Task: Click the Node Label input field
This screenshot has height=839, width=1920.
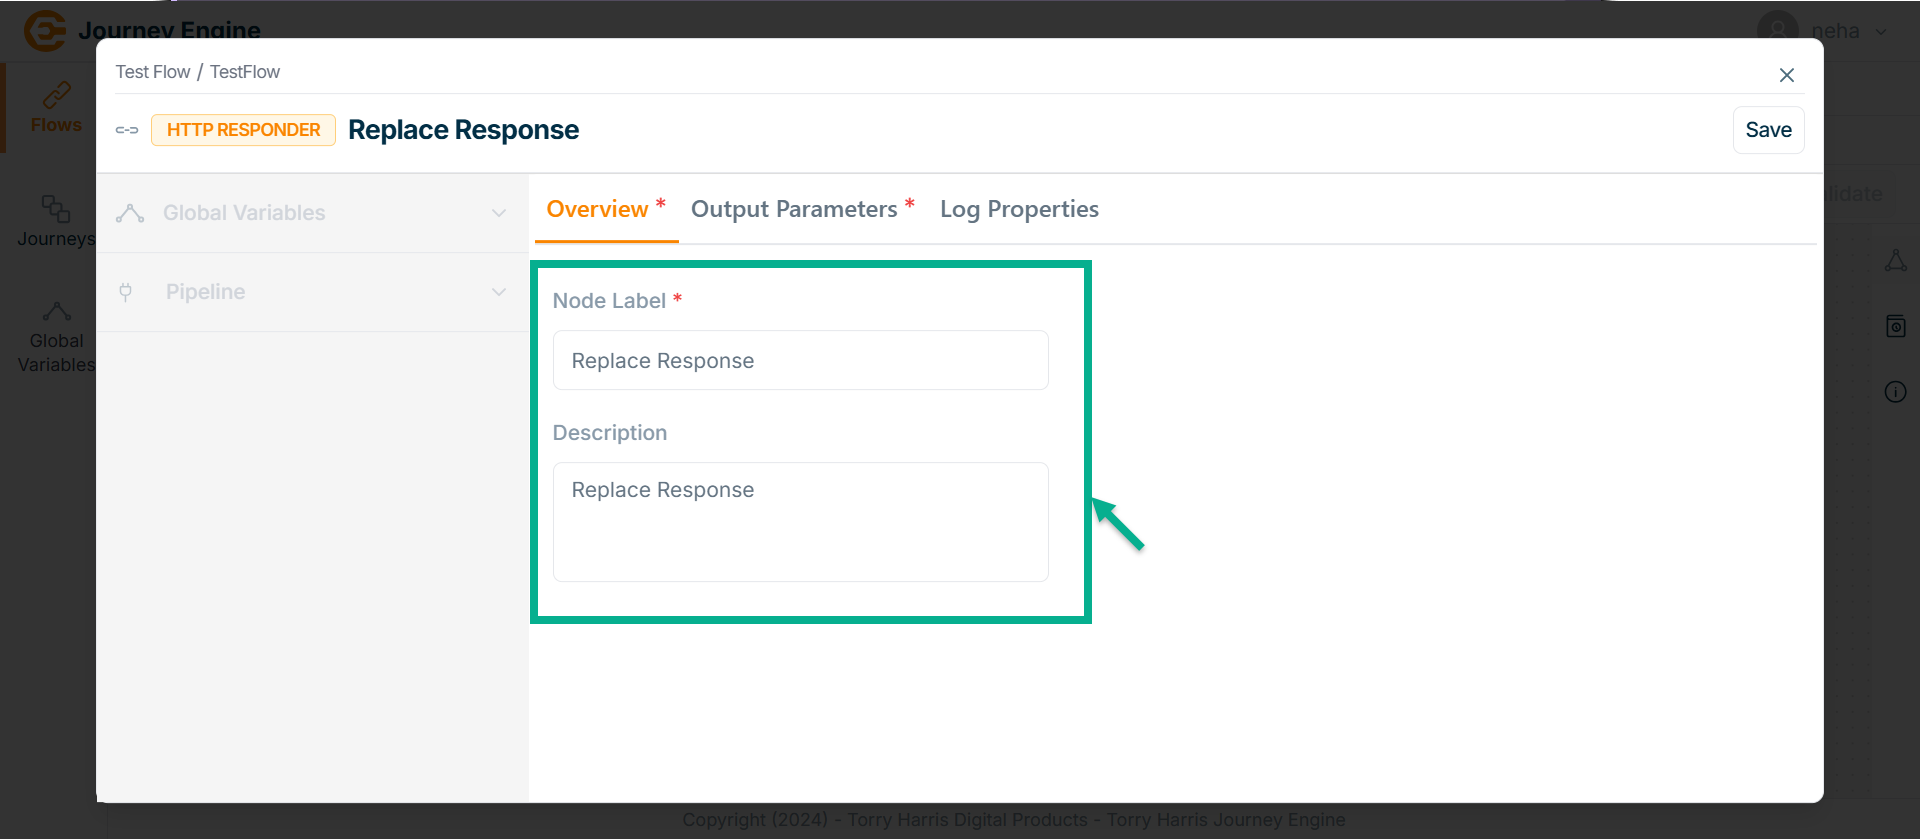Action: 800,360
